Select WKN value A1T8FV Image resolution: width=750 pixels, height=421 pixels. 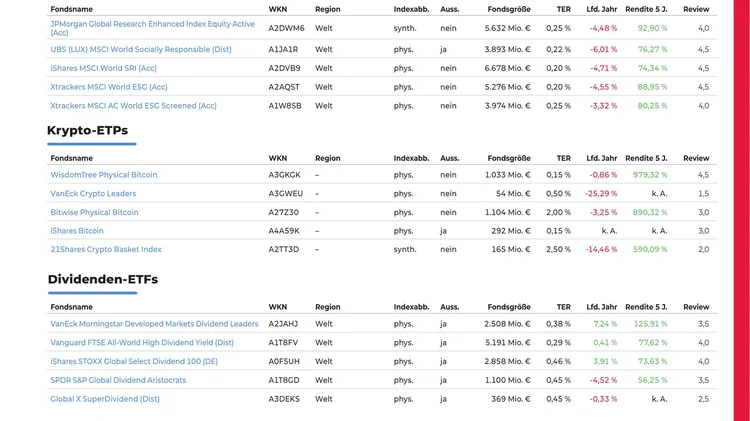tap(283, 343)
